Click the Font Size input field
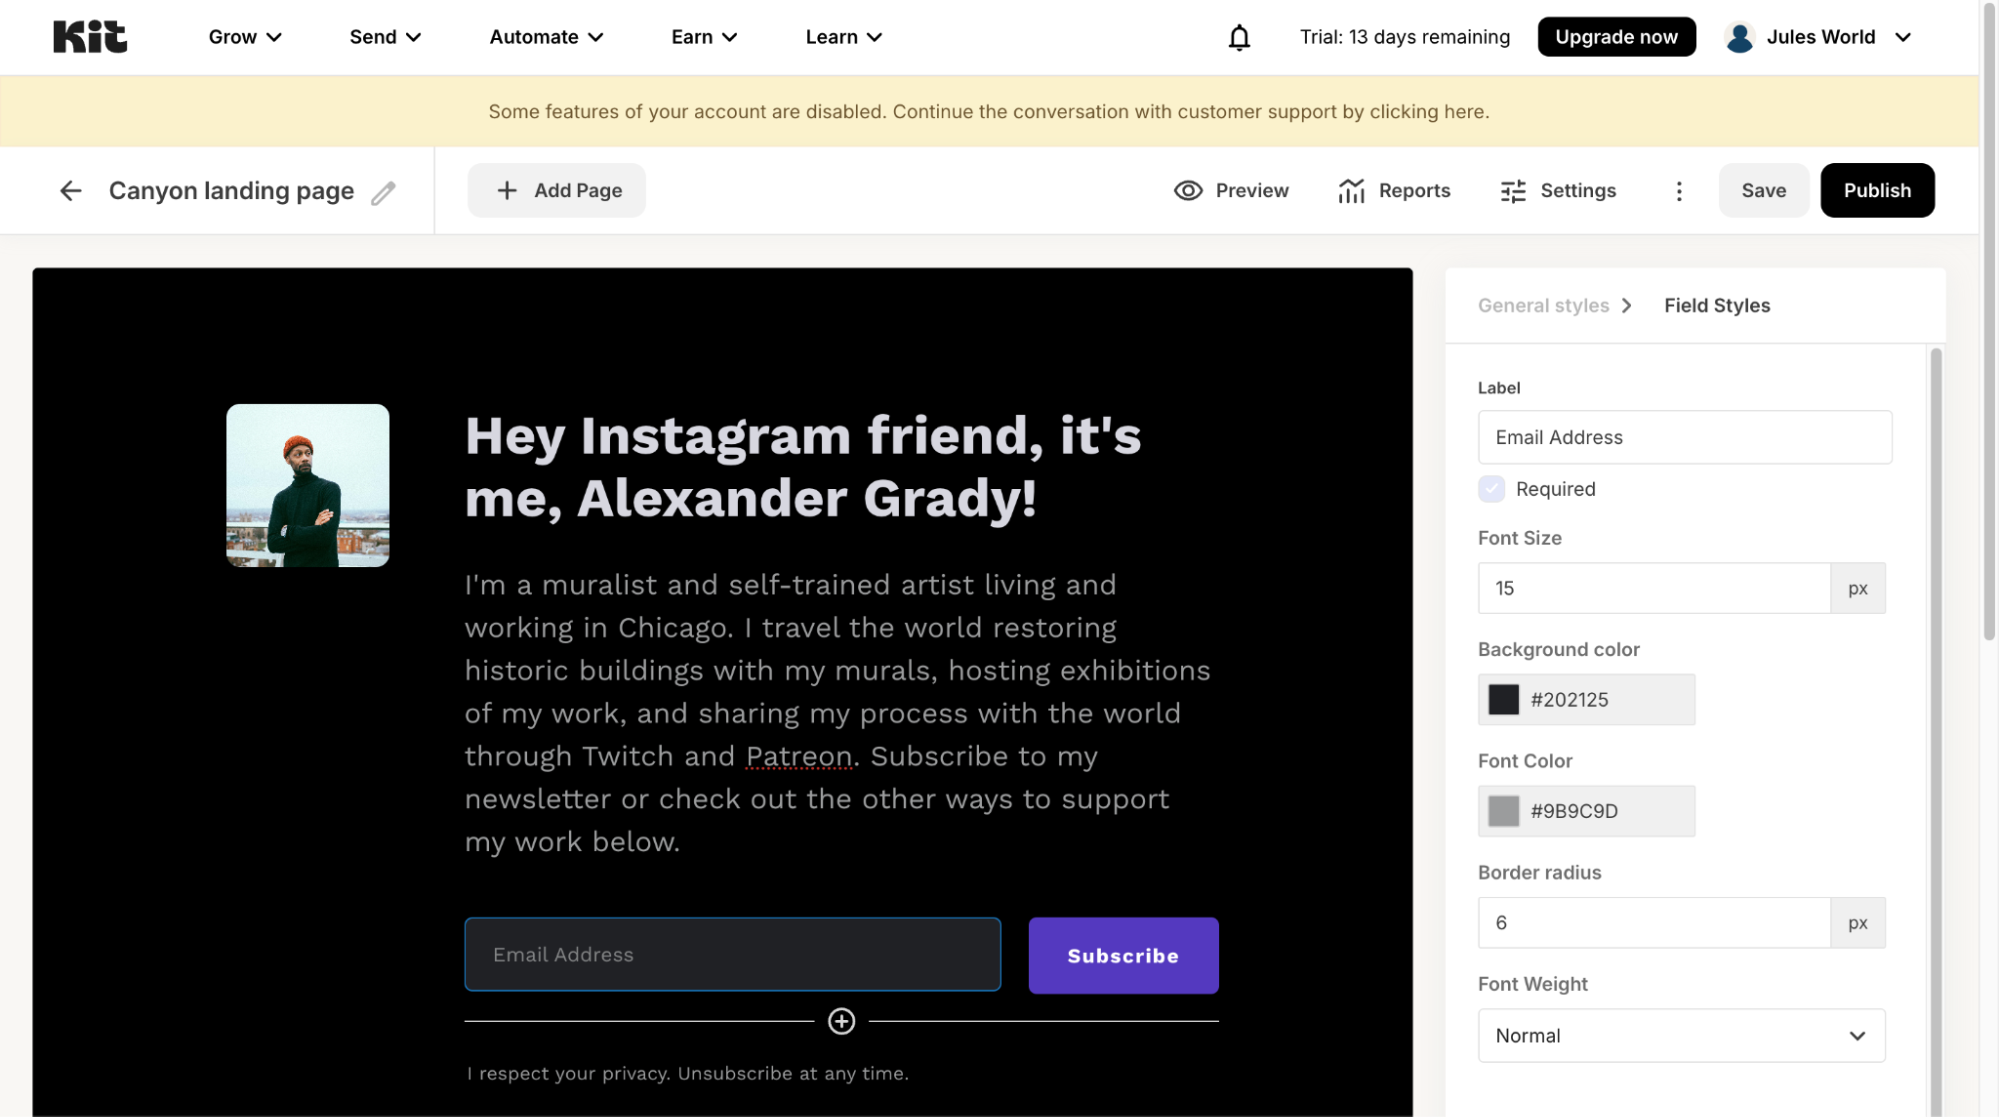Screen dimensions: 1999x1117 tap(1653, 588)
